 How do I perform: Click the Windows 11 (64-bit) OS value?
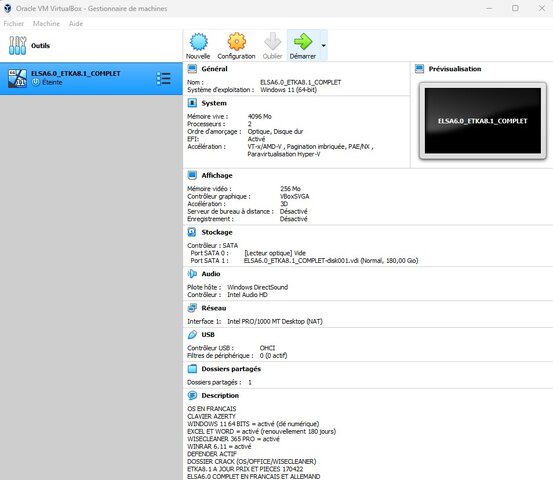(288, 90)
